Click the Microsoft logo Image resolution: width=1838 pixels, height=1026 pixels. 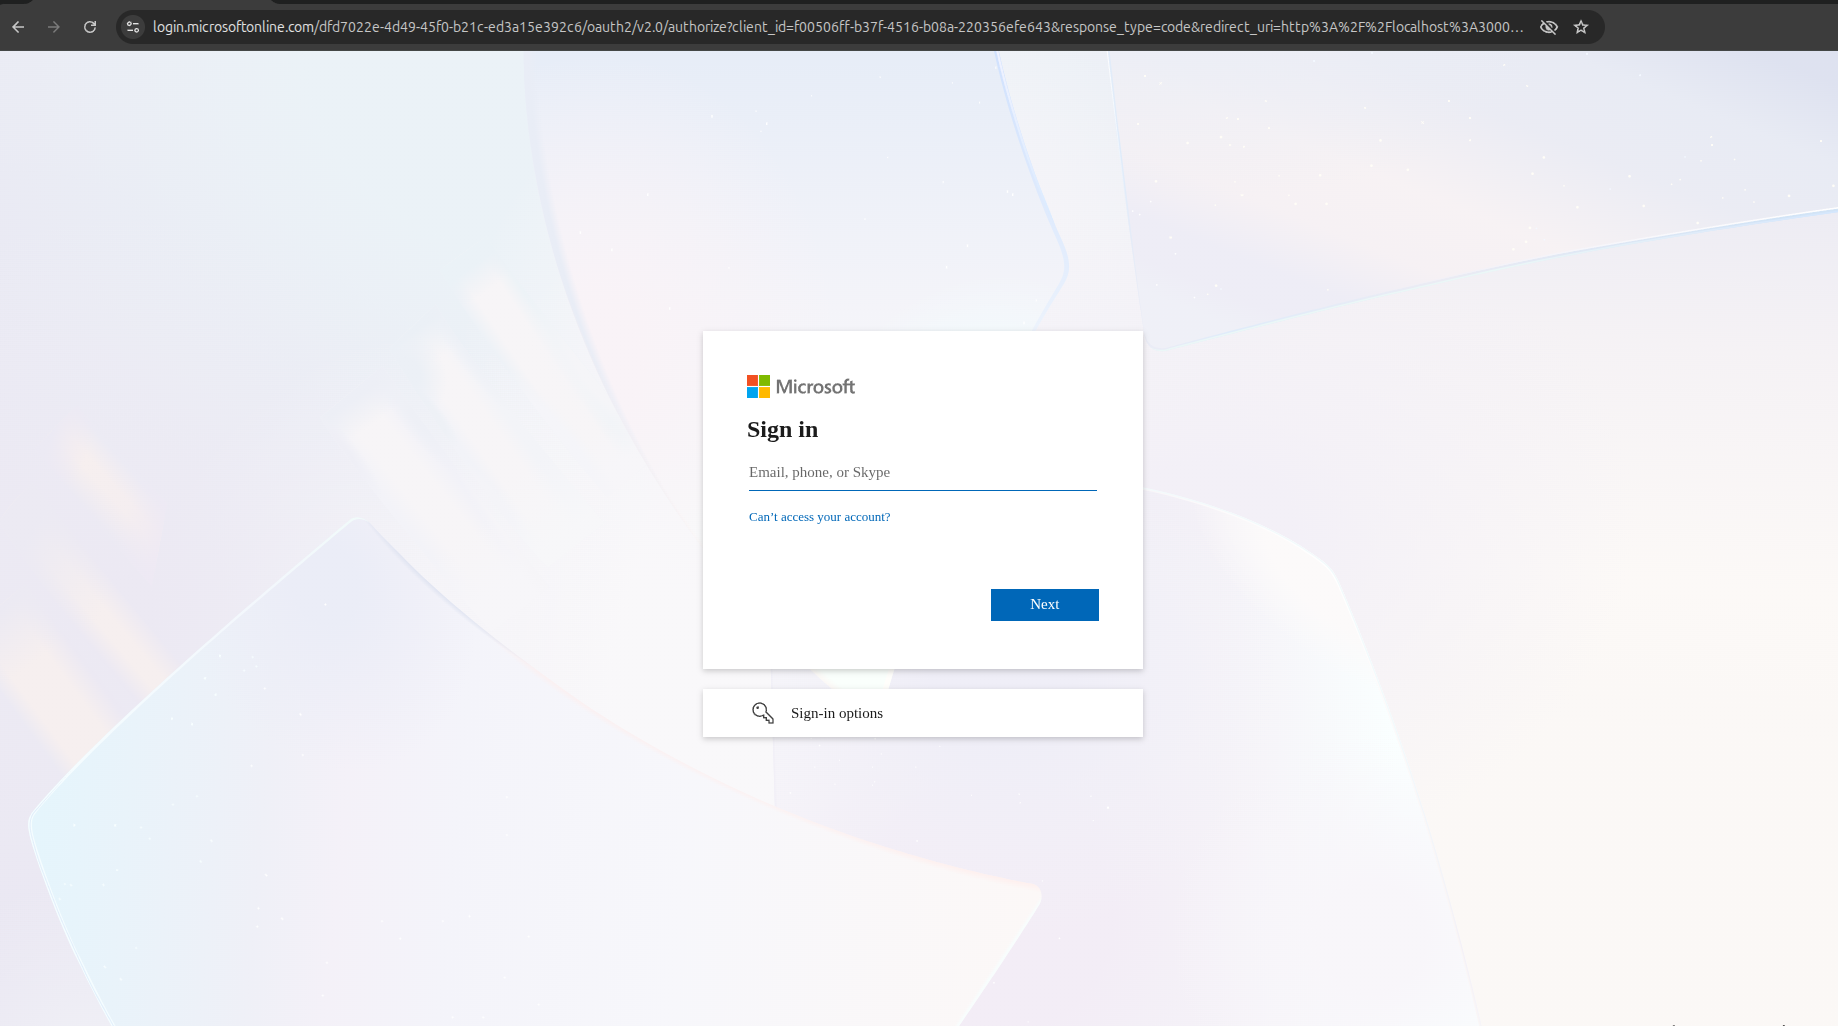pos(801,387)
